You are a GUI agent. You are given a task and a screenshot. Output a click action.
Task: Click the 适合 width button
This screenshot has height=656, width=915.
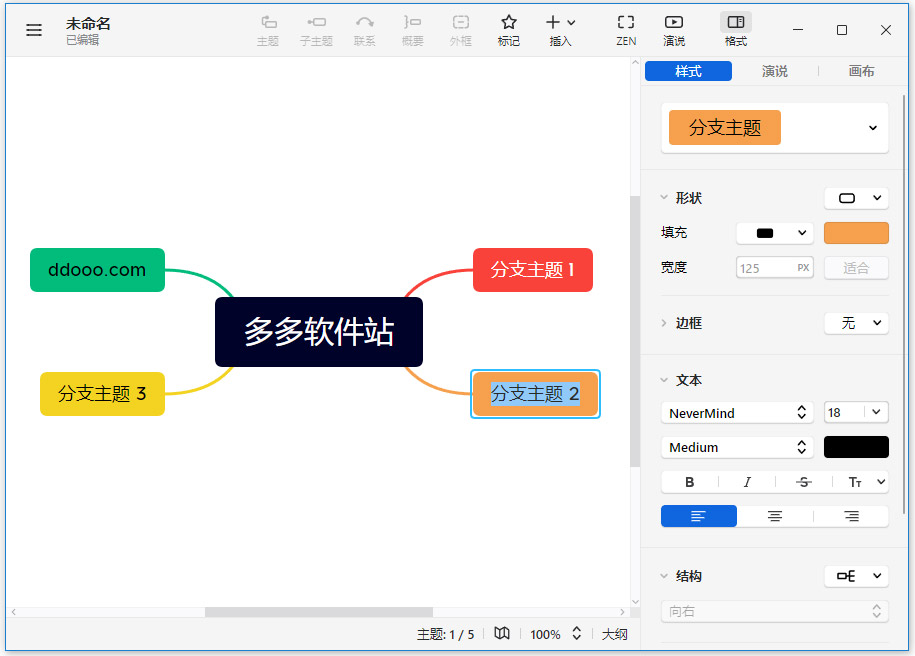(x=856, y=267)
